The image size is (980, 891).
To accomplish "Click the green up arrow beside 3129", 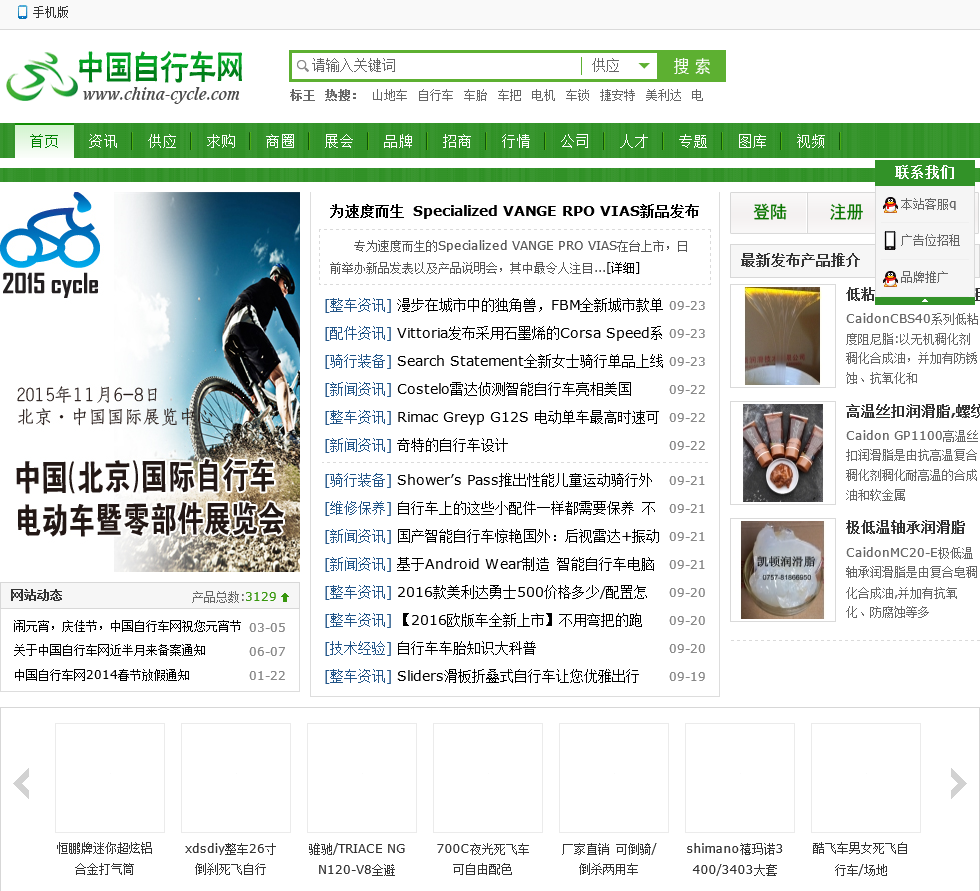I will [285, 597].
